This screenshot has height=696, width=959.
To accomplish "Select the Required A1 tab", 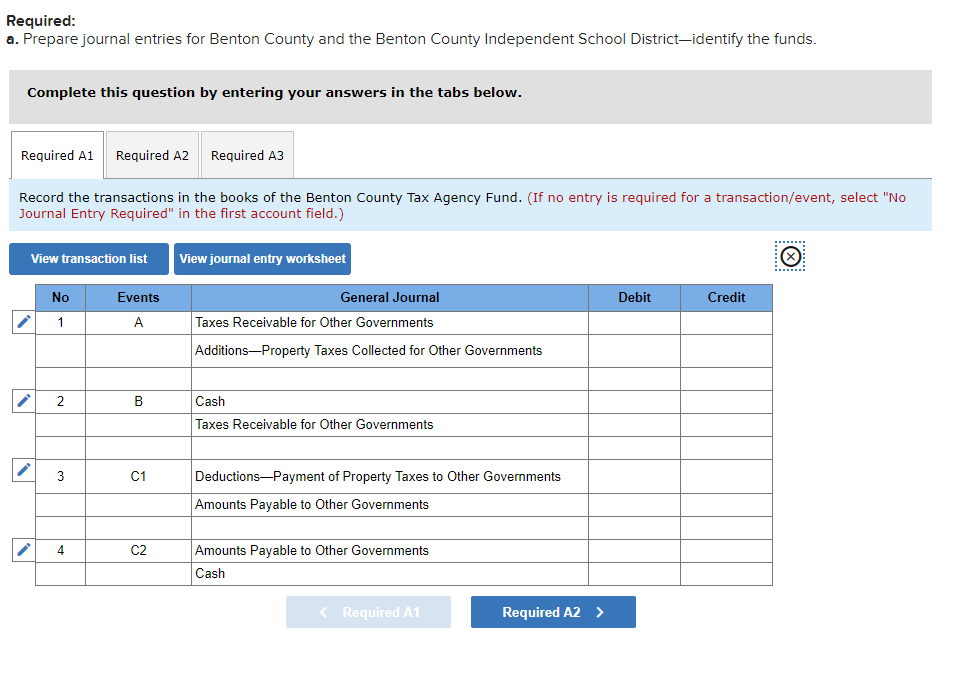I will click(56, 155).
